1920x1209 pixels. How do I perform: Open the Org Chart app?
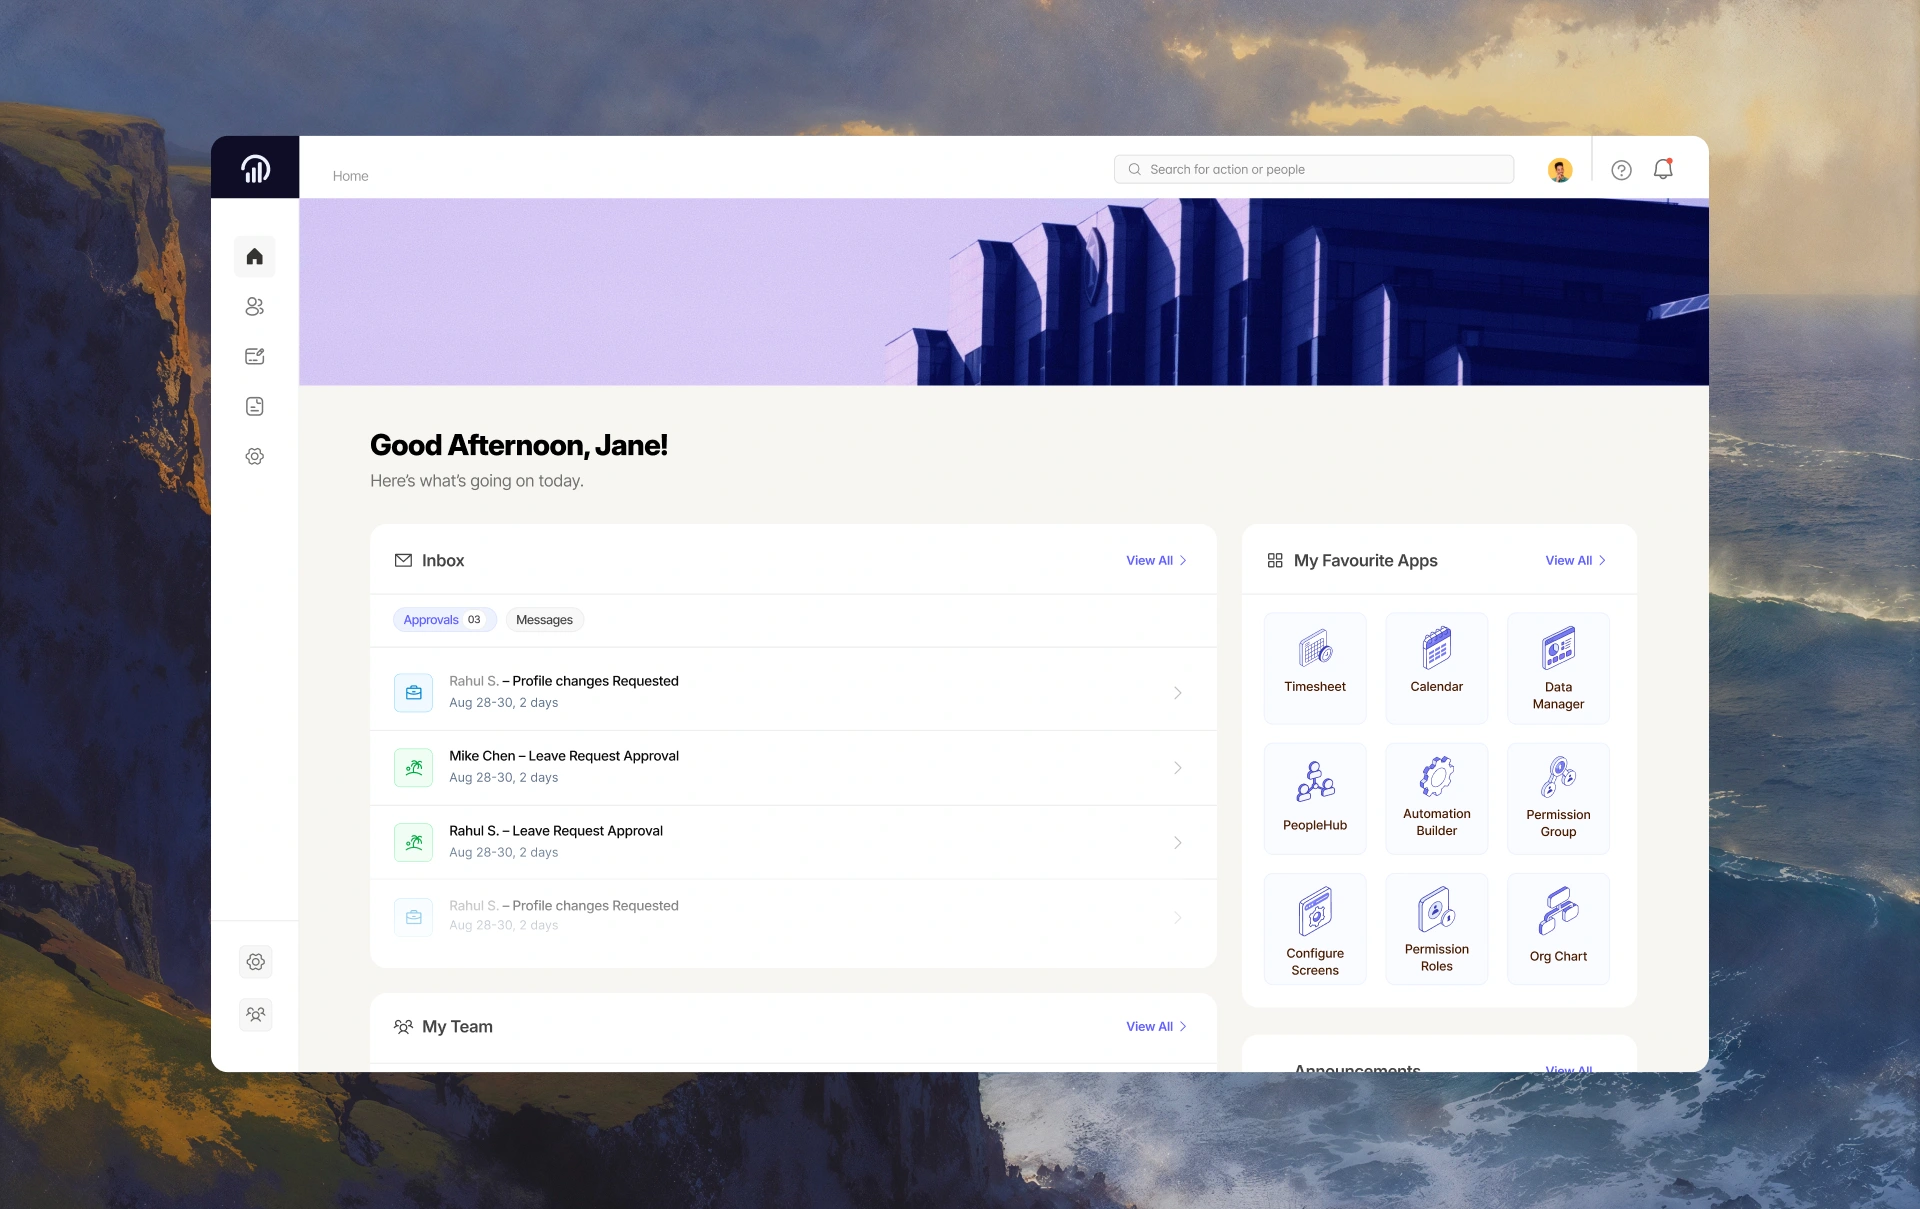[1557, 928]
